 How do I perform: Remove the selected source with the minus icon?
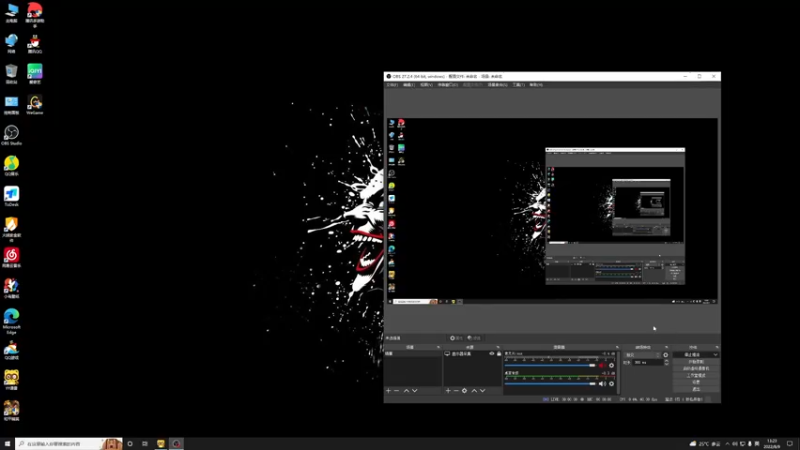pyautogui.click(x=456, y=391)
